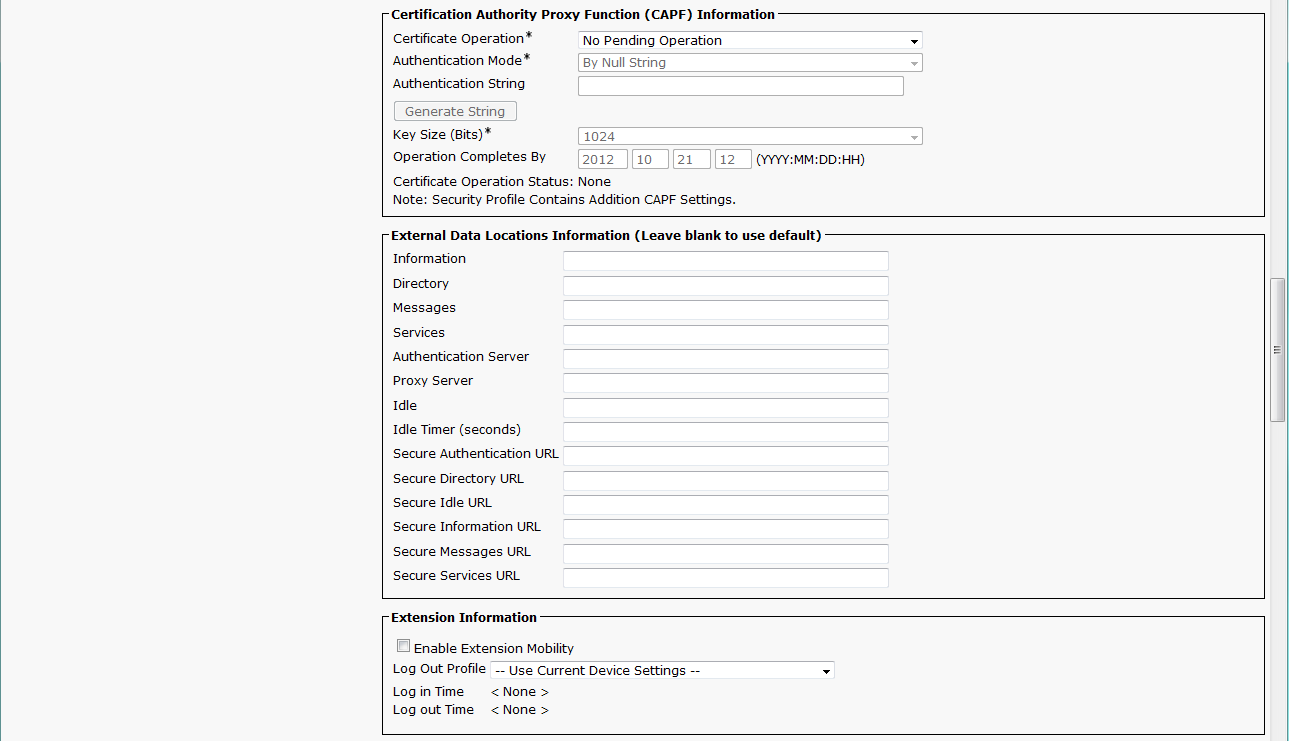This screenshot has width=1289, height=741.
Task: Focus the Authentication Server field
Action: pos(725,359)
